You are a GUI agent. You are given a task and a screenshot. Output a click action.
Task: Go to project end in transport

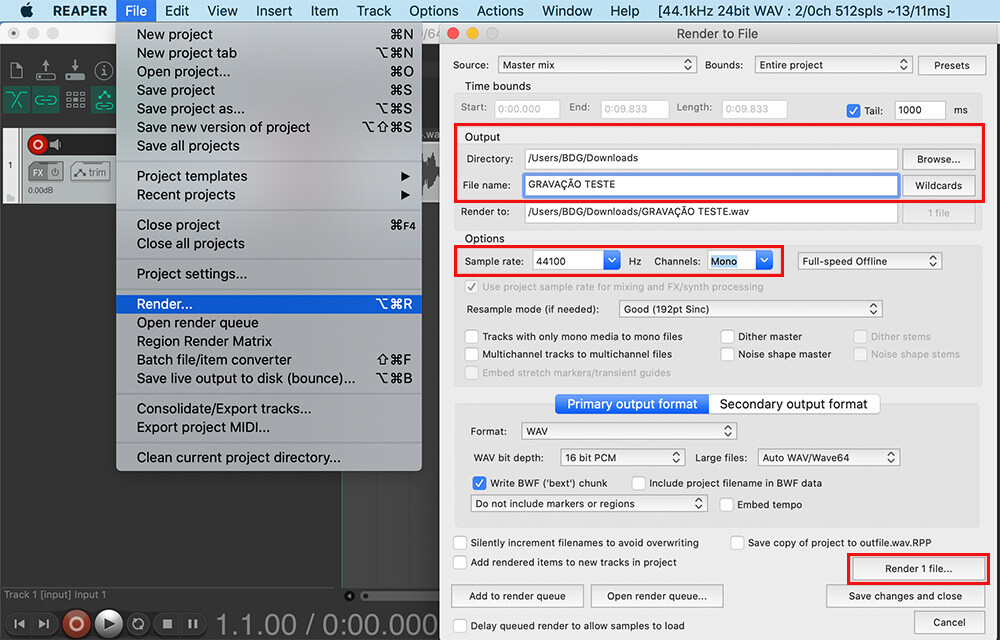(44, 623)
